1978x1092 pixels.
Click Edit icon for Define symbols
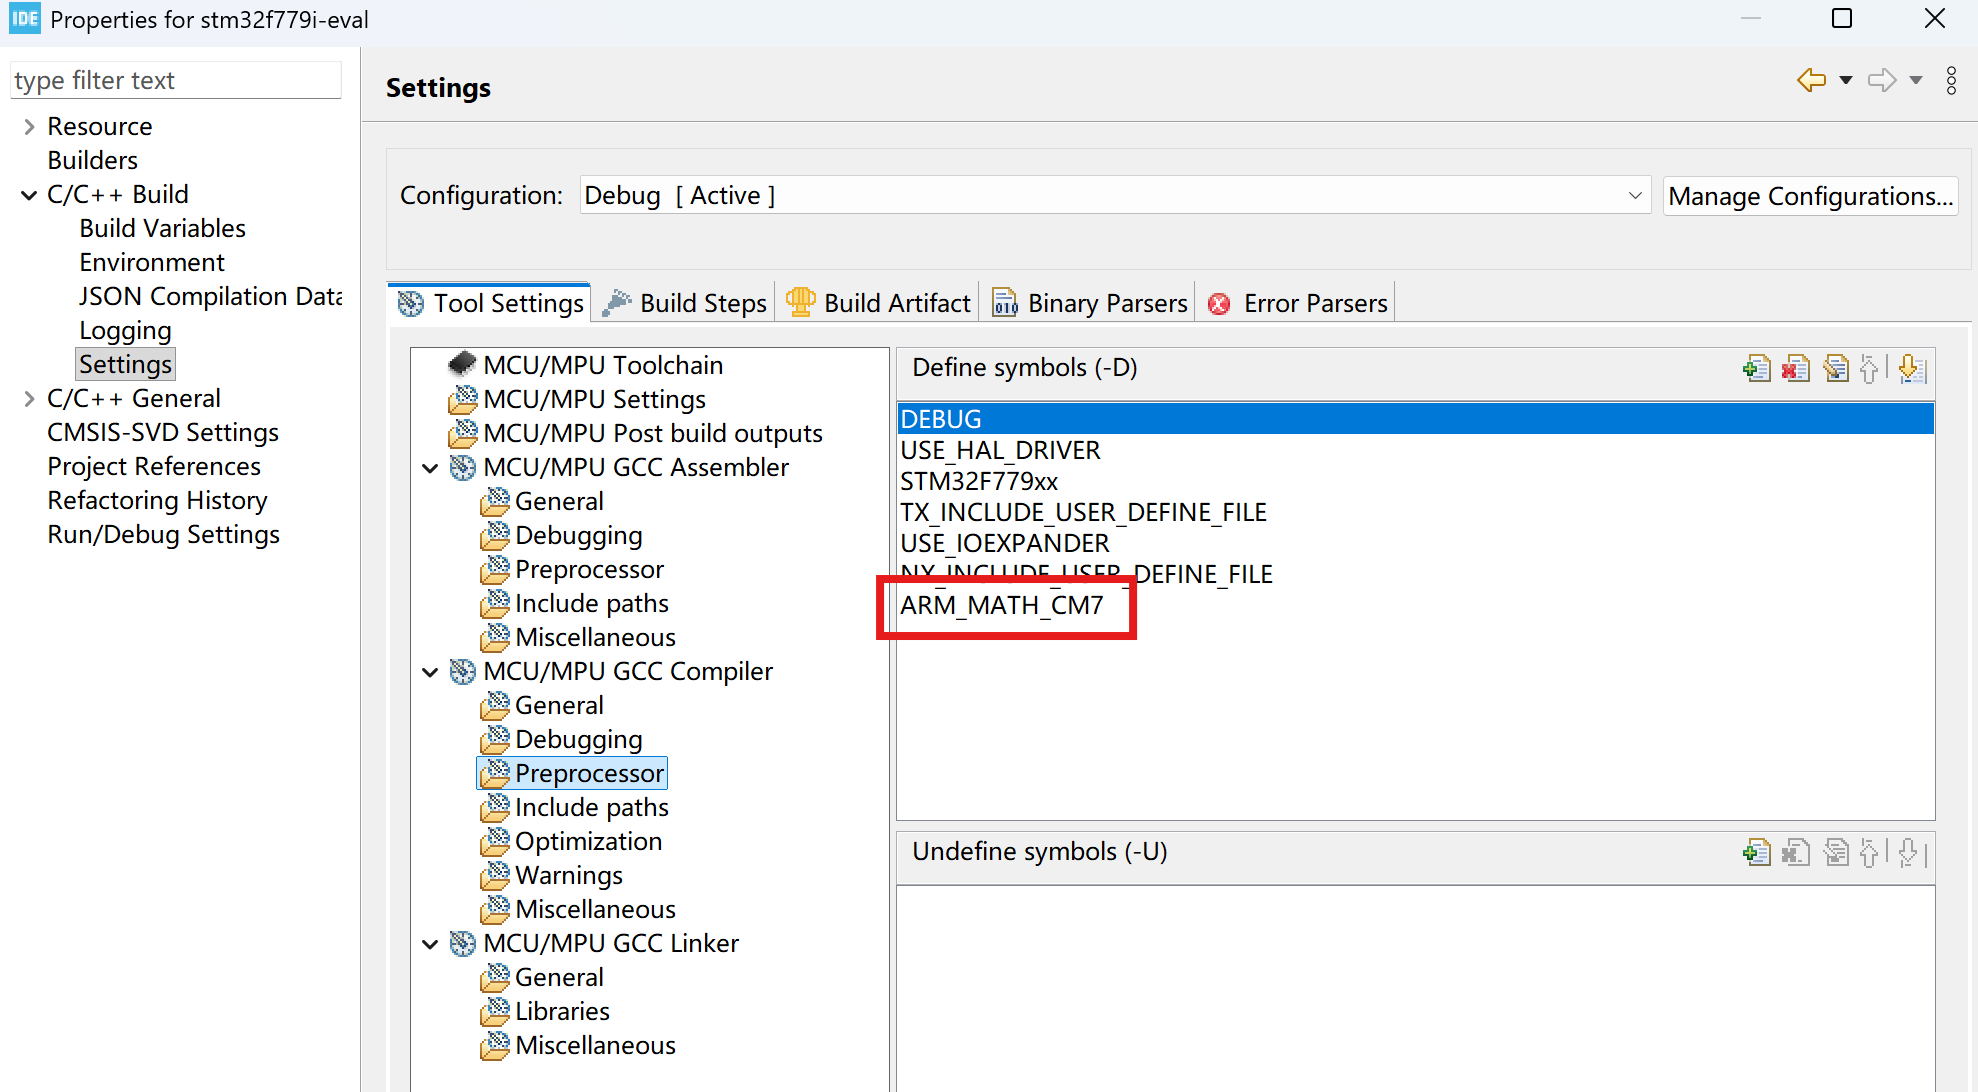point(1835,369)
